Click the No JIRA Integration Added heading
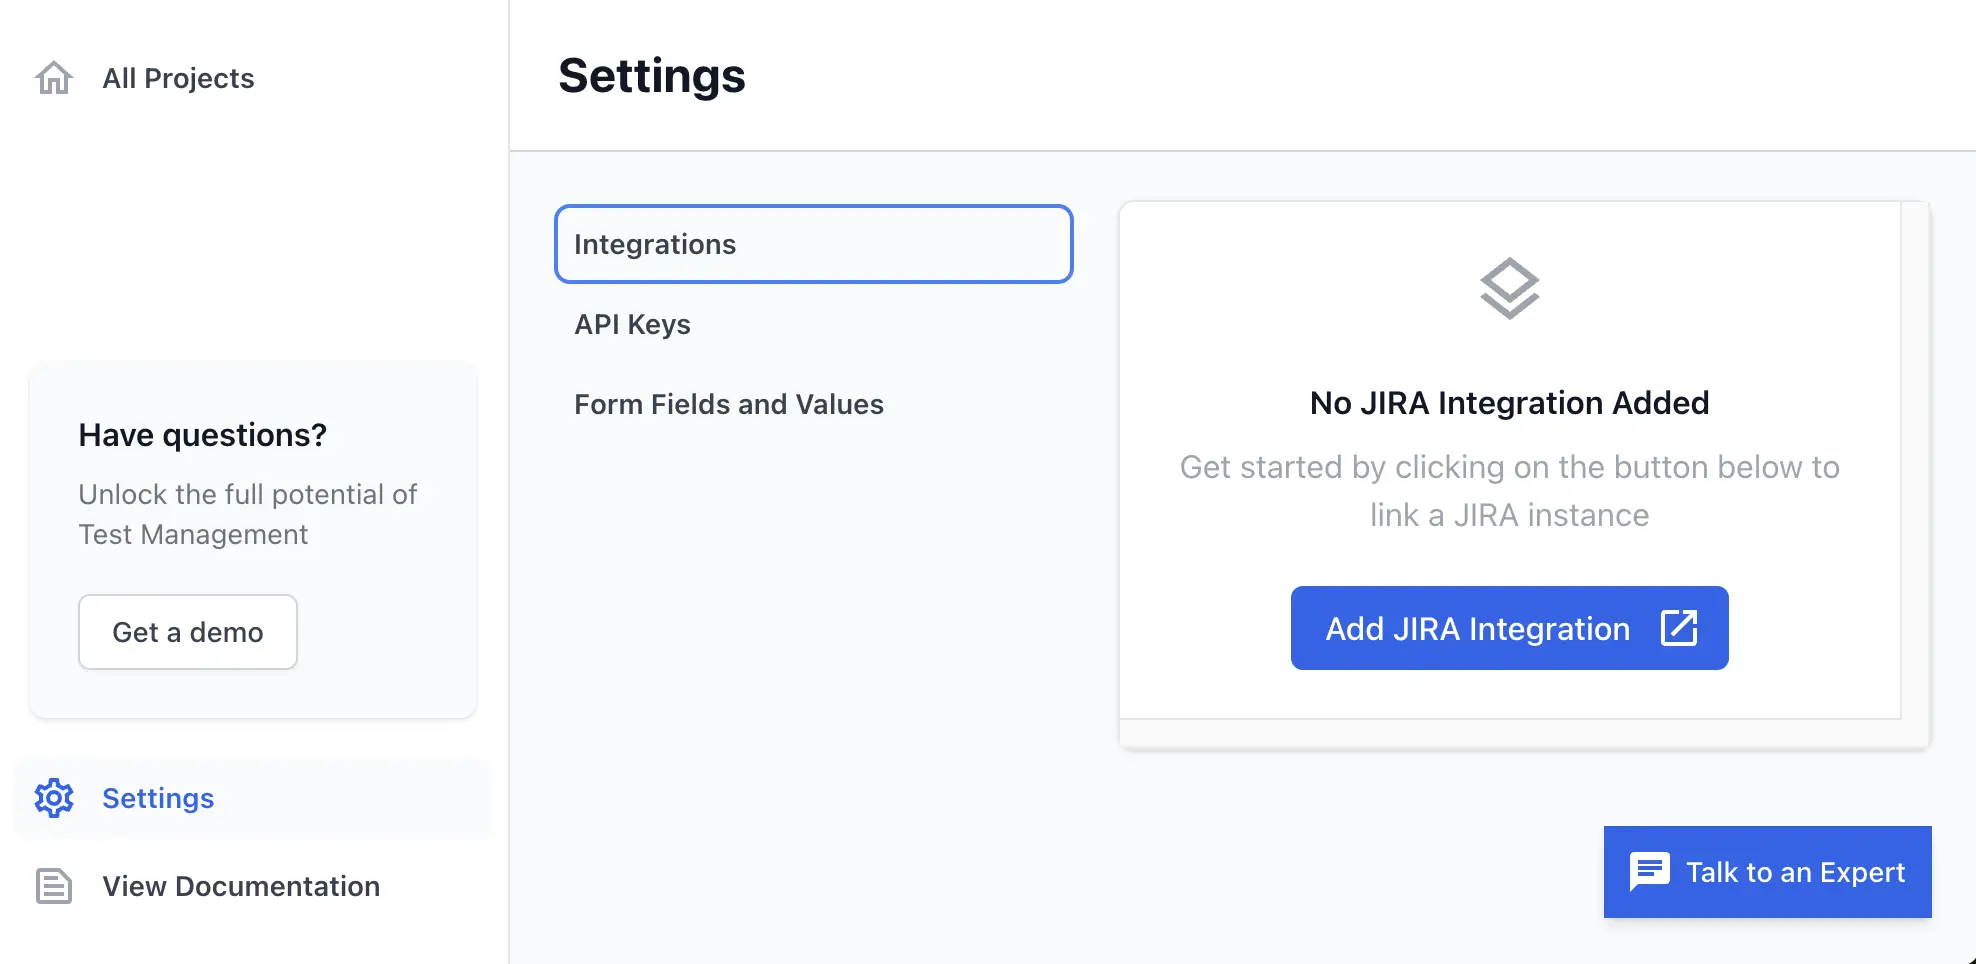This screenshot has height=964, width=1976. pyautogui.click(x=1509, y=403)
